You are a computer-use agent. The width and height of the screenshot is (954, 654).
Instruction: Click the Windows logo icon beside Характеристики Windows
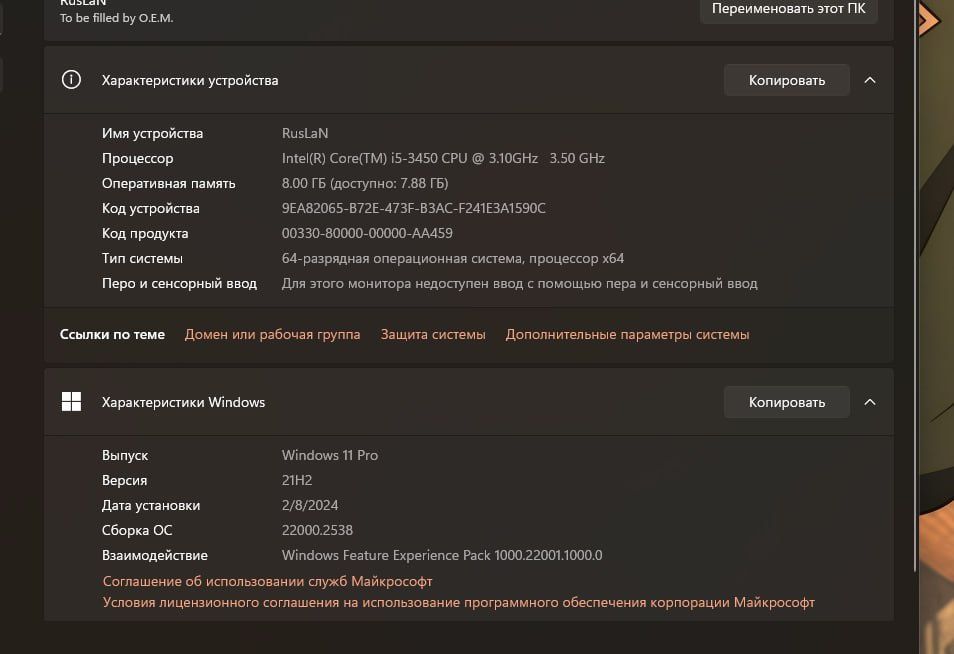click(x=71, y=402)
